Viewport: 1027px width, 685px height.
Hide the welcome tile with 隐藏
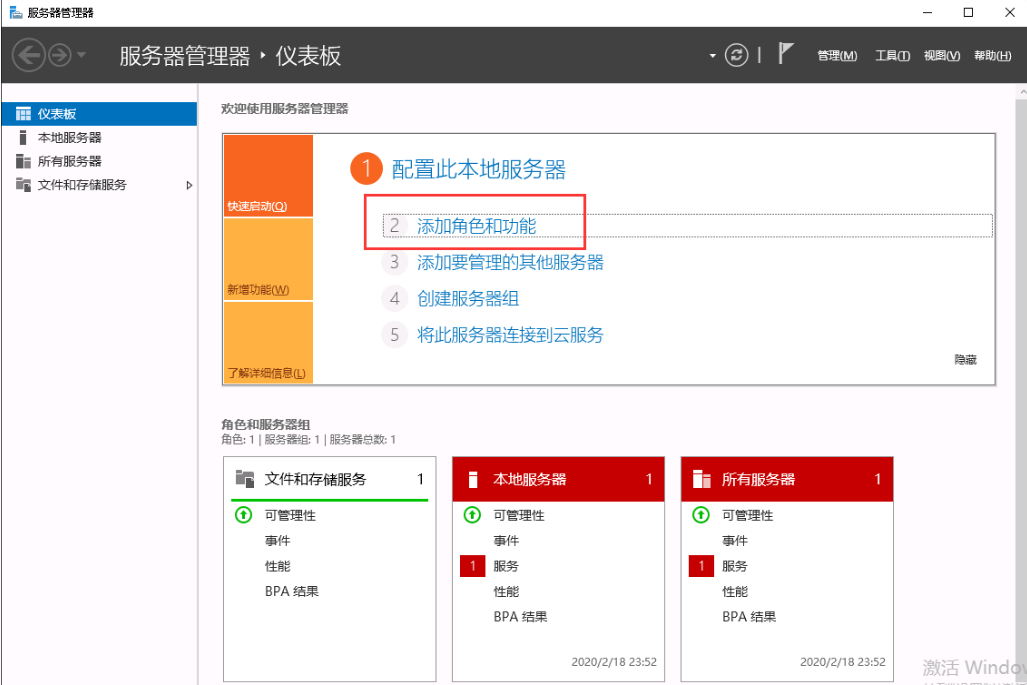point(965,360)
